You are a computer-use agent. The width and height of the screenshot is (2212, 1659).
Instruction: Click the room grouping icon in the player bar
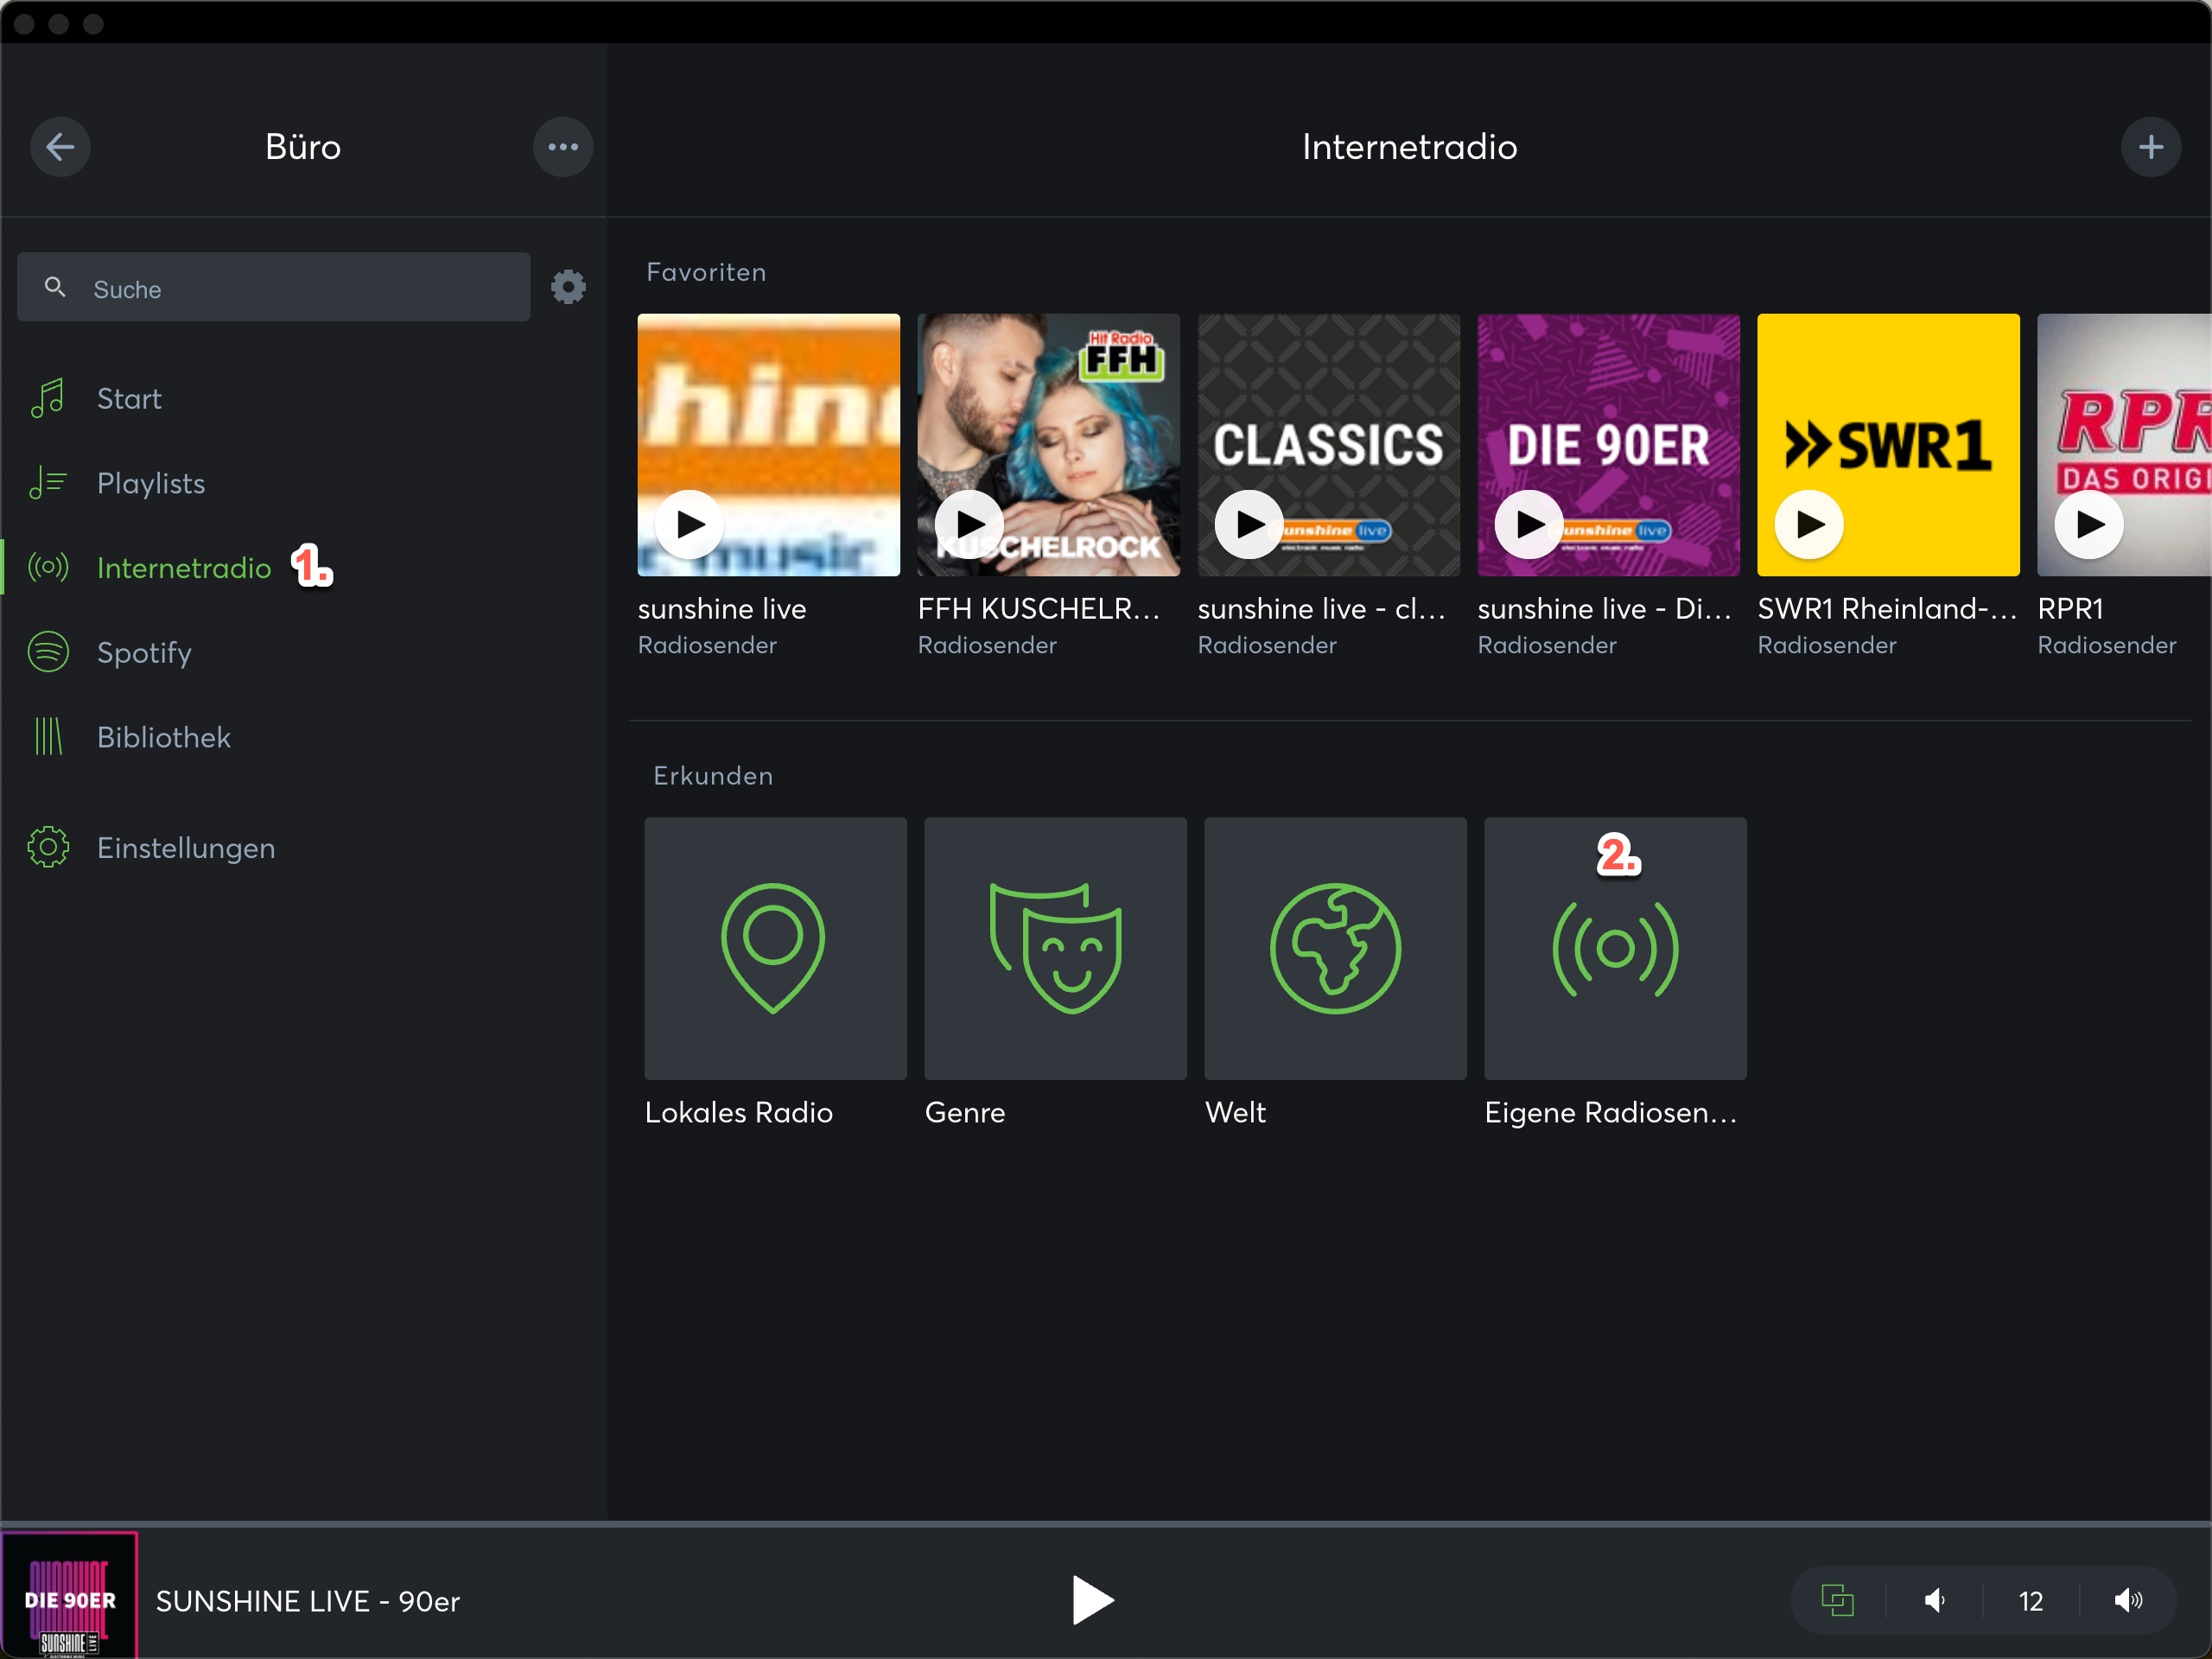click(1837, 1600)
